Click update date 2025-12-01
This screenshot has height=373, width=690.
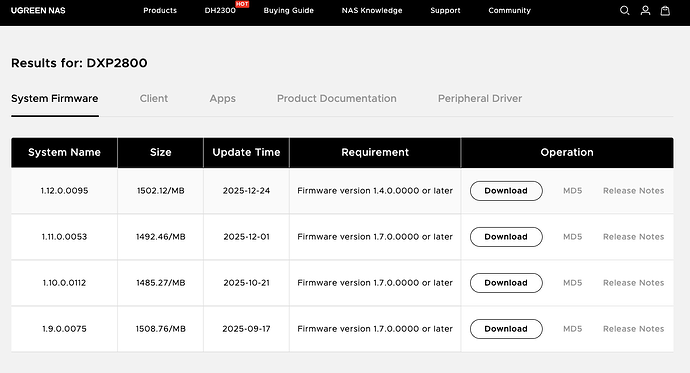[x=246, y=237]
